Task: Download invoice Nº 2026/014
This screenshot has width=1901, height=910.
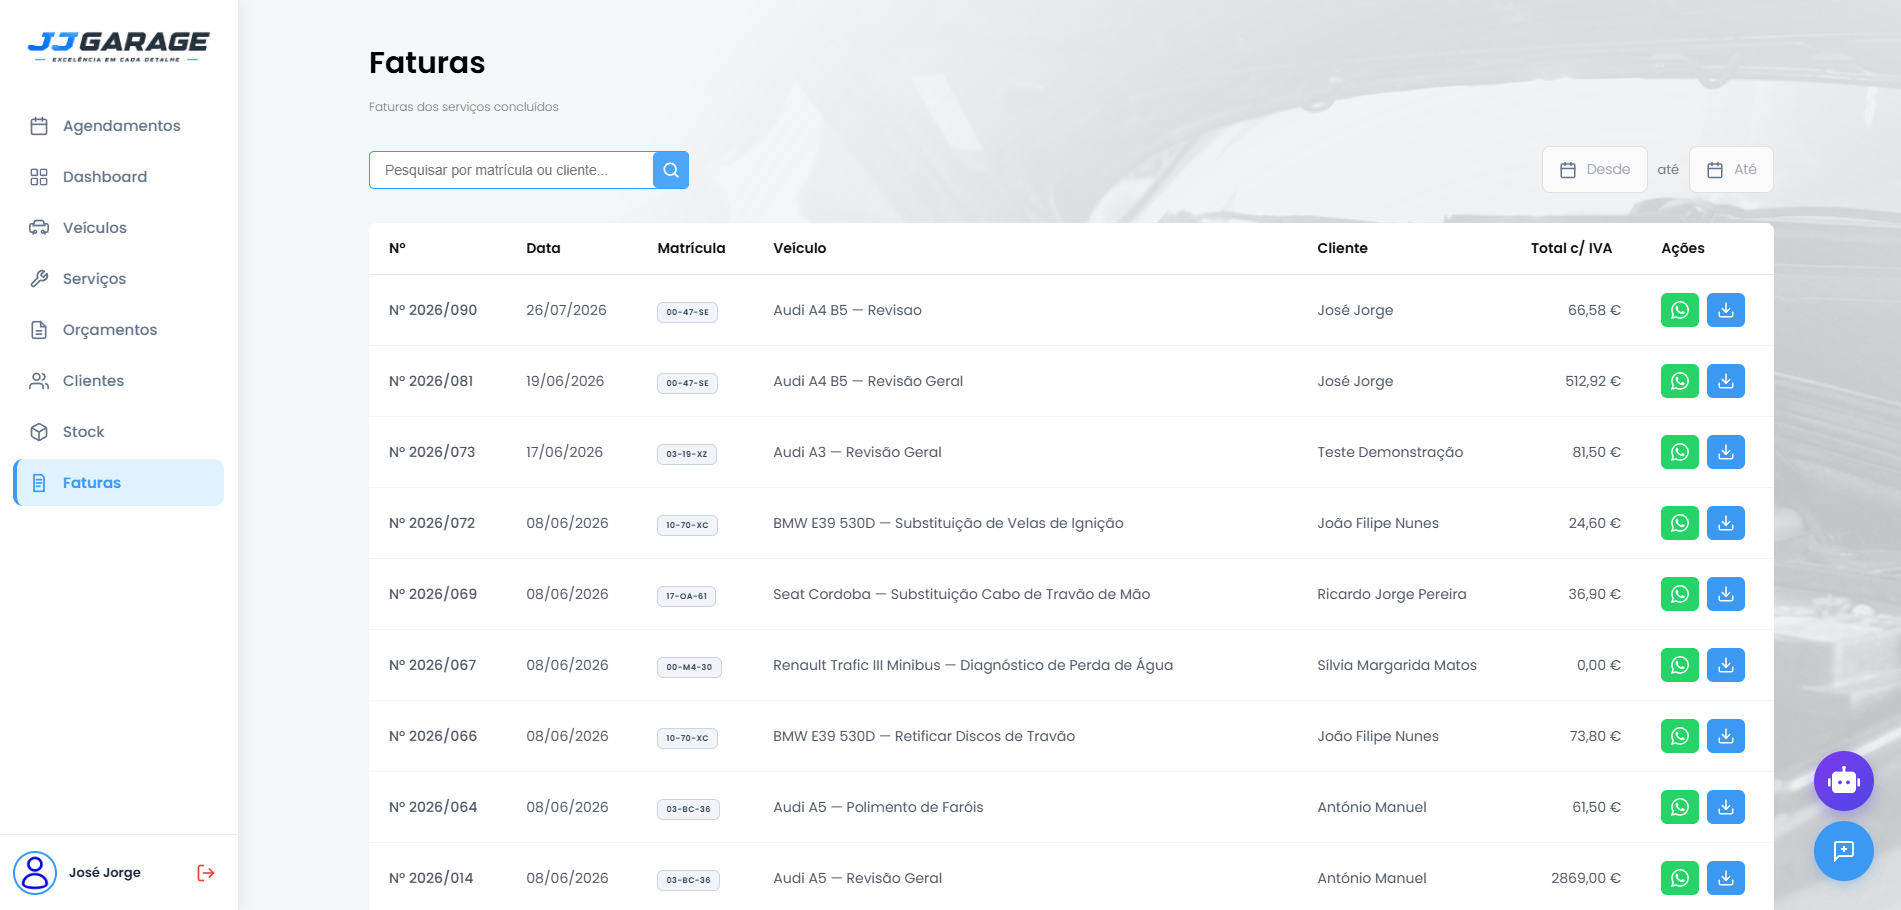Action: coord(1726,878)
